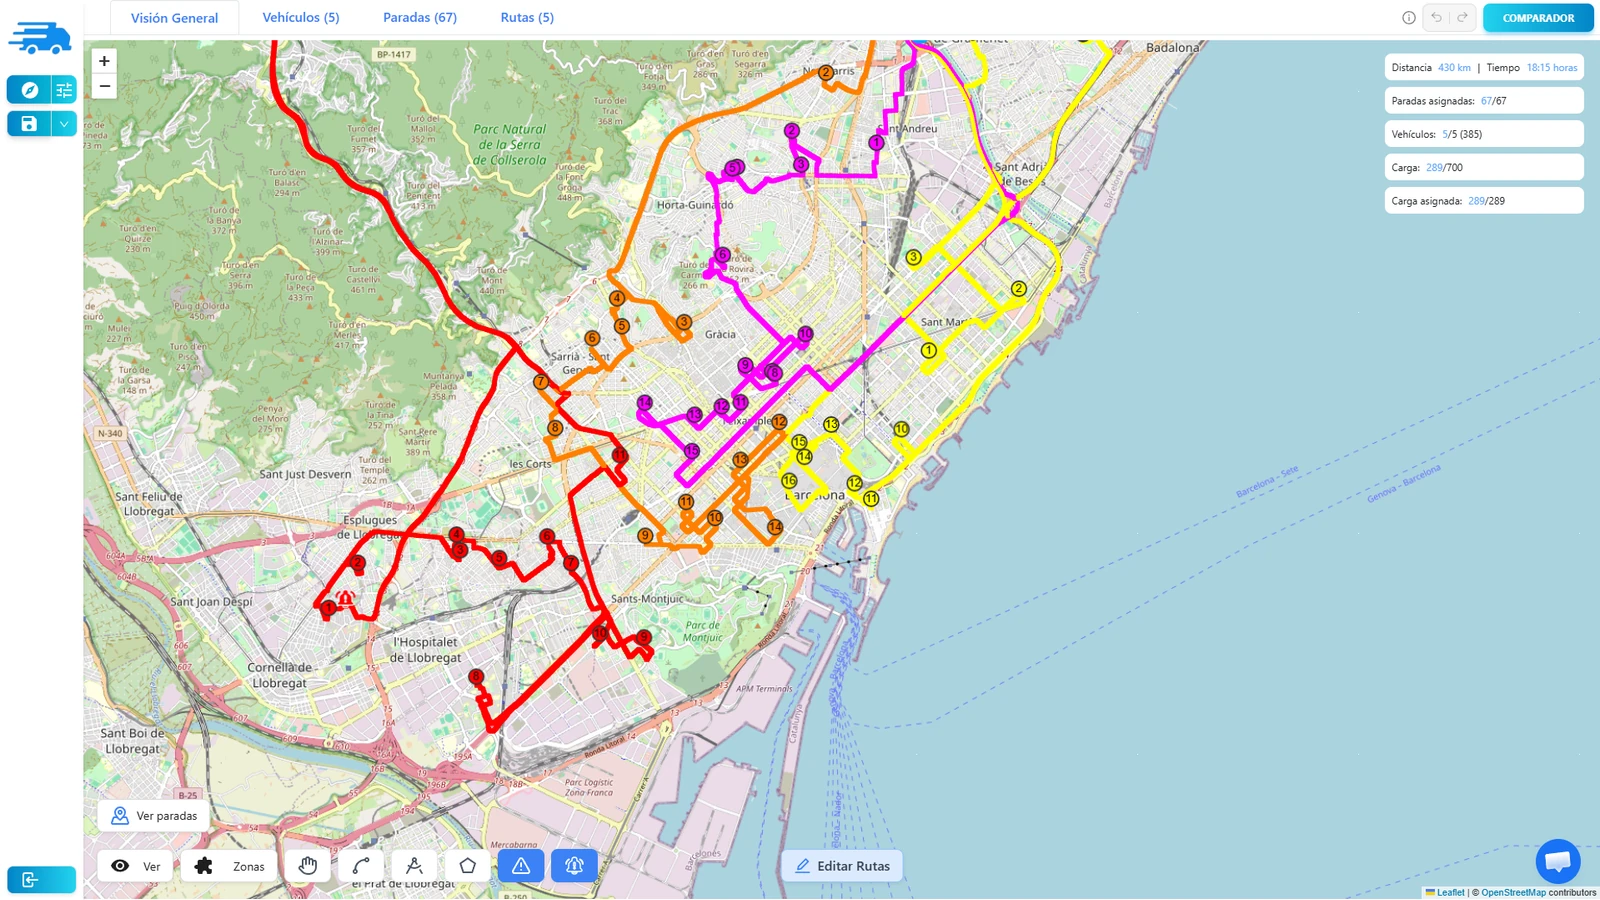Screen dimensions: 1600x900
Task: Toggle the alarm bell notifications
Action: 574,866
